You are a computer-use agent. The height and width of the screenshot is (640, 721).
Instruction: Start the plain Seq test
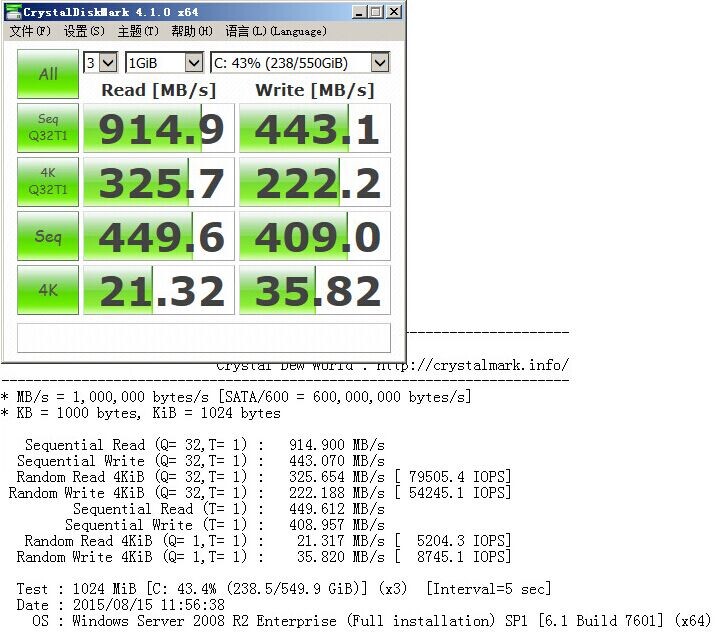coord(48,236)
